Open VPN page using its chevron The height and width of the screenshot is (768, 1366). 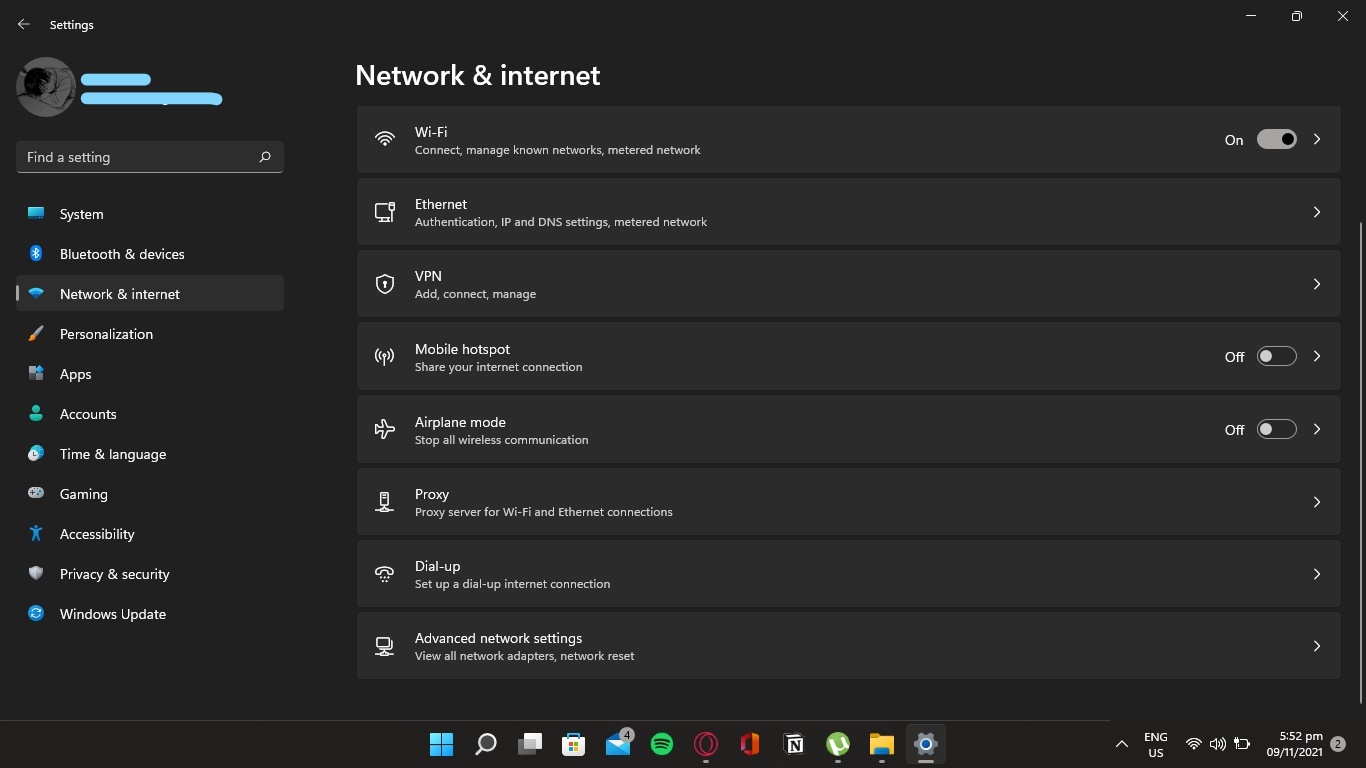[1317, 284]
